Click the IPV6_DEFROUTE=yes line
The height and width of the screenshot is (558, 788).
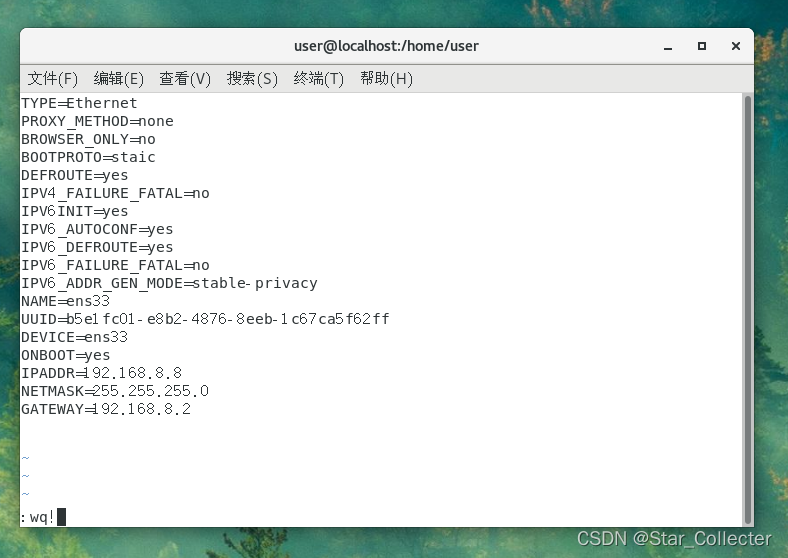[x=97, y=247]
